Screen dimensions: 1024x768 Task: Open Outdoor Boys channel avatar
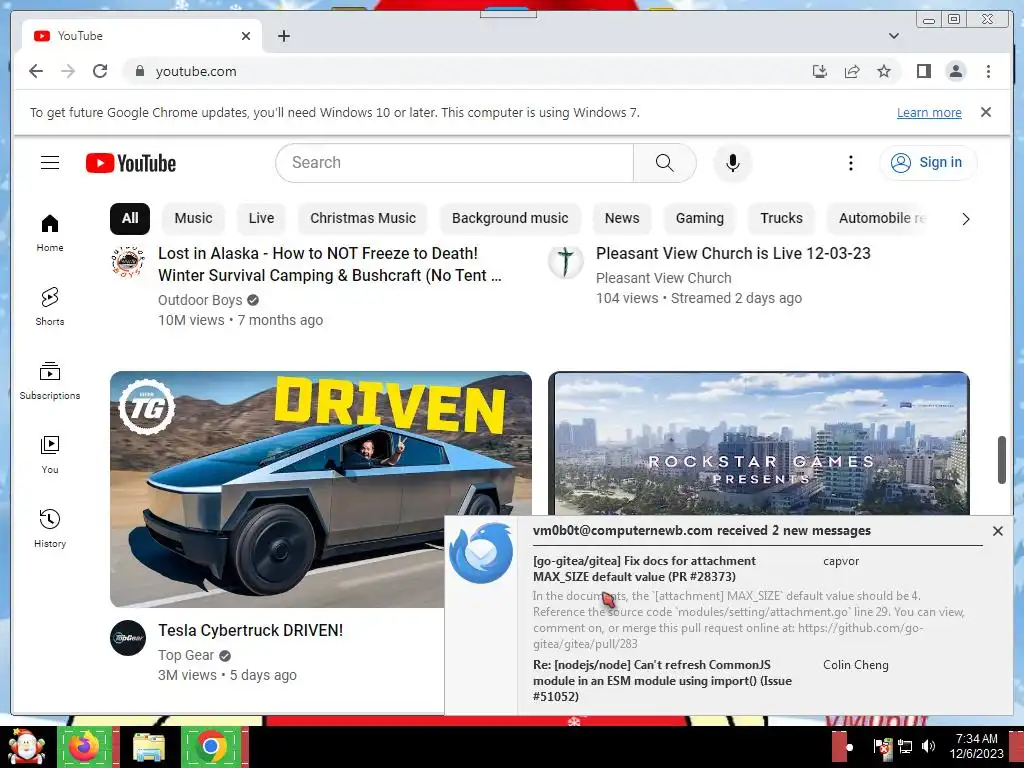pos(128,262)
